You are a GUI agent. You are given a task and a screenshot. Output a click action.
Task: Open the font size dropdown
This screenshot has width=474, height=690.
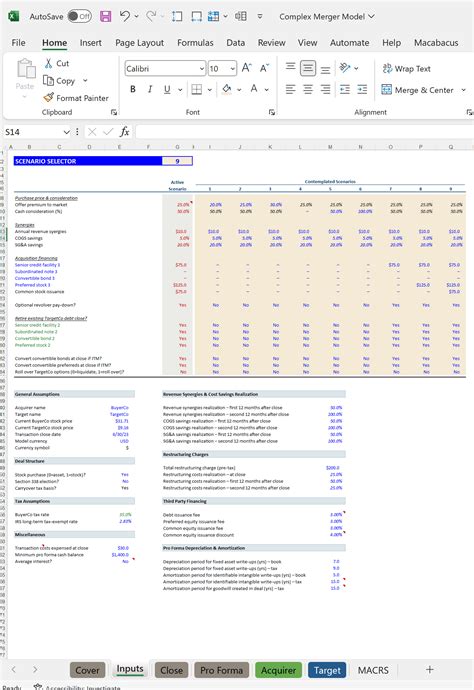click(x=232, y=69)
